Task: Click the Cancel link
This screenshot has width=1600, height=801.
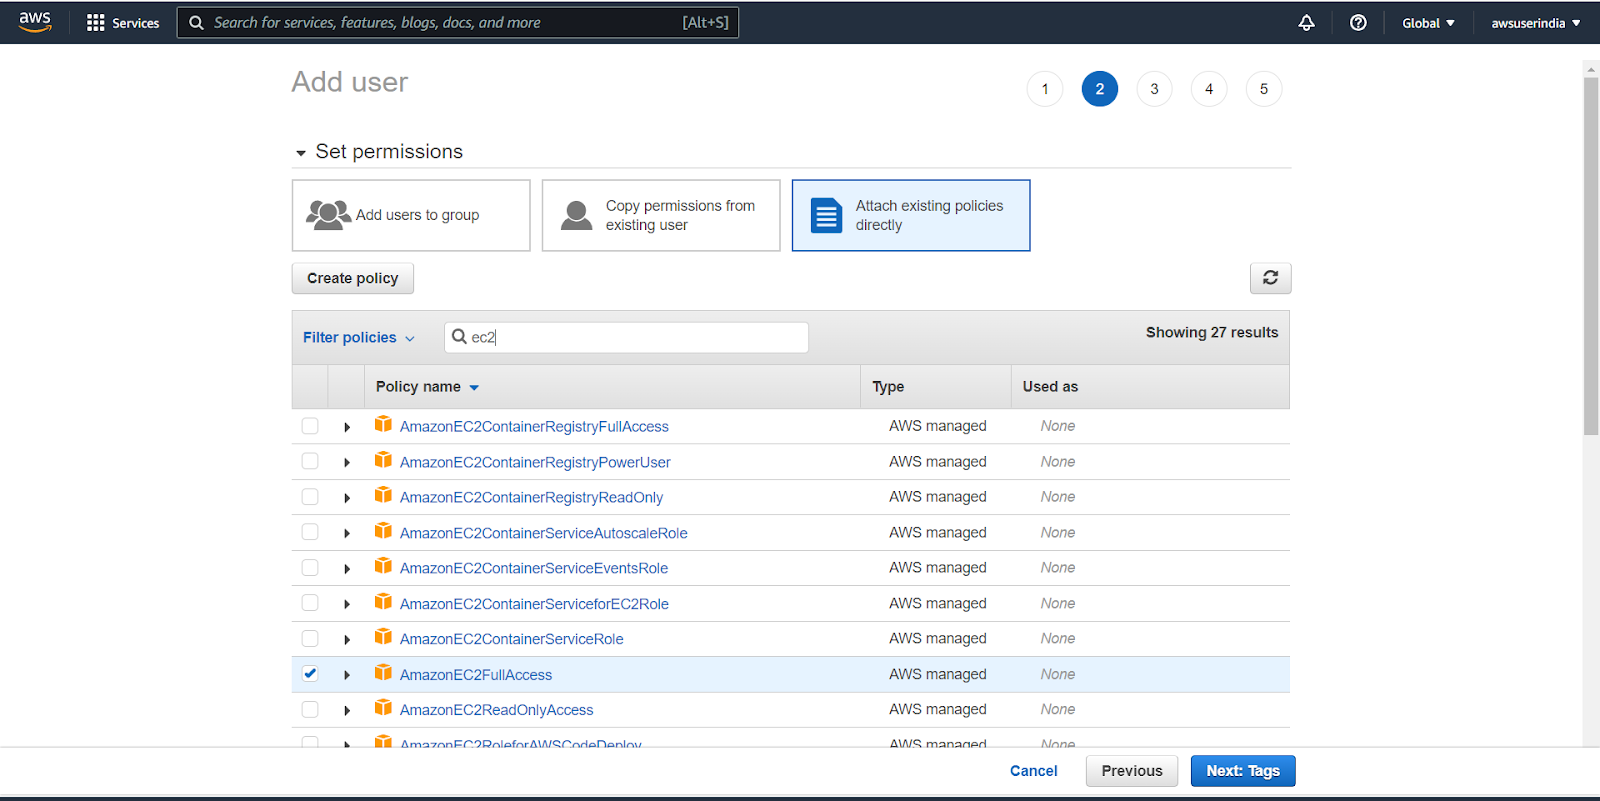Action: coord(1033,771)
